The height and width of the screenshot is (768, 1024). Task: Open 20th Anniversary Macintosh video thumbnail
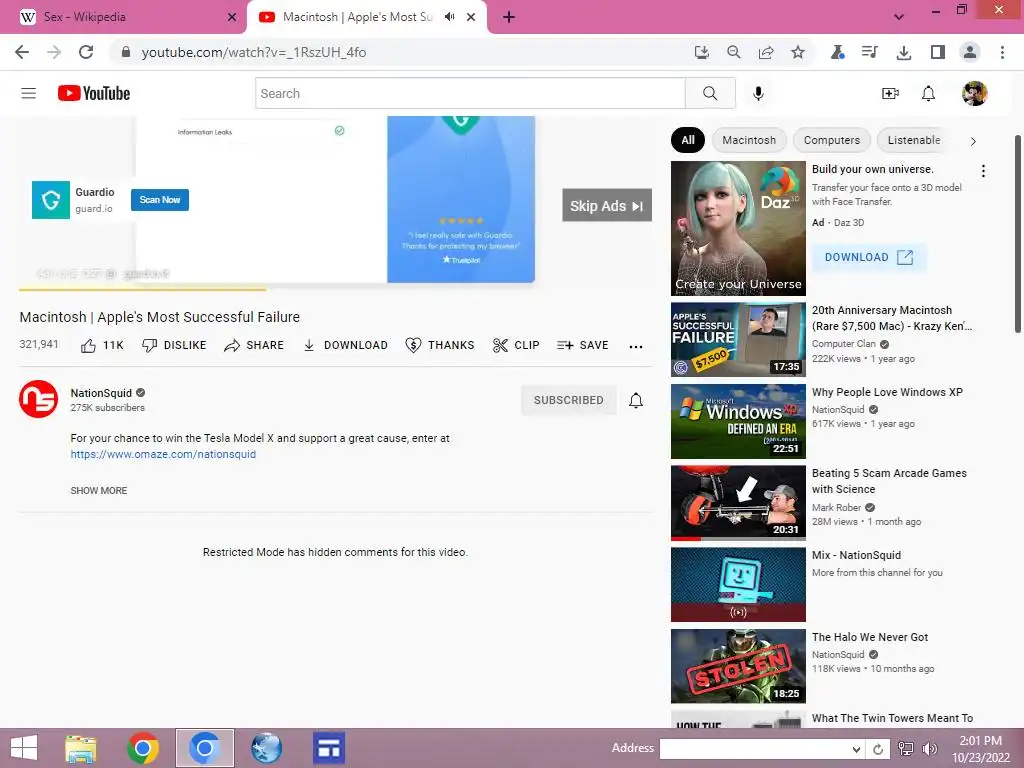click(x=738, y=340)
